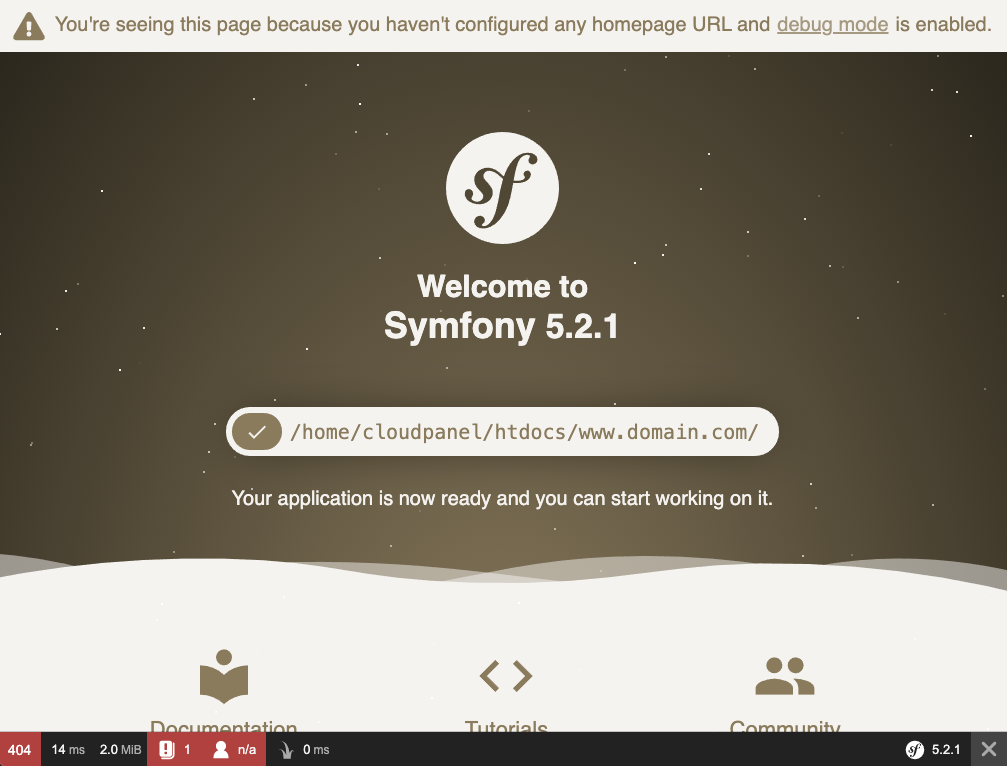
Task: Open the 14 ms request time panel
Action: (x=68, y=749)
